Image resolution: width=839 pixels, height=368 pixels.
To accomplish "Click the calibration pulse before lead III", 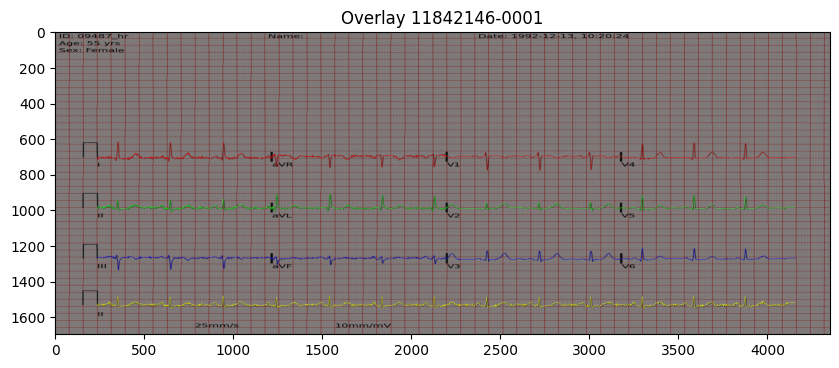I will click(90, 251).
